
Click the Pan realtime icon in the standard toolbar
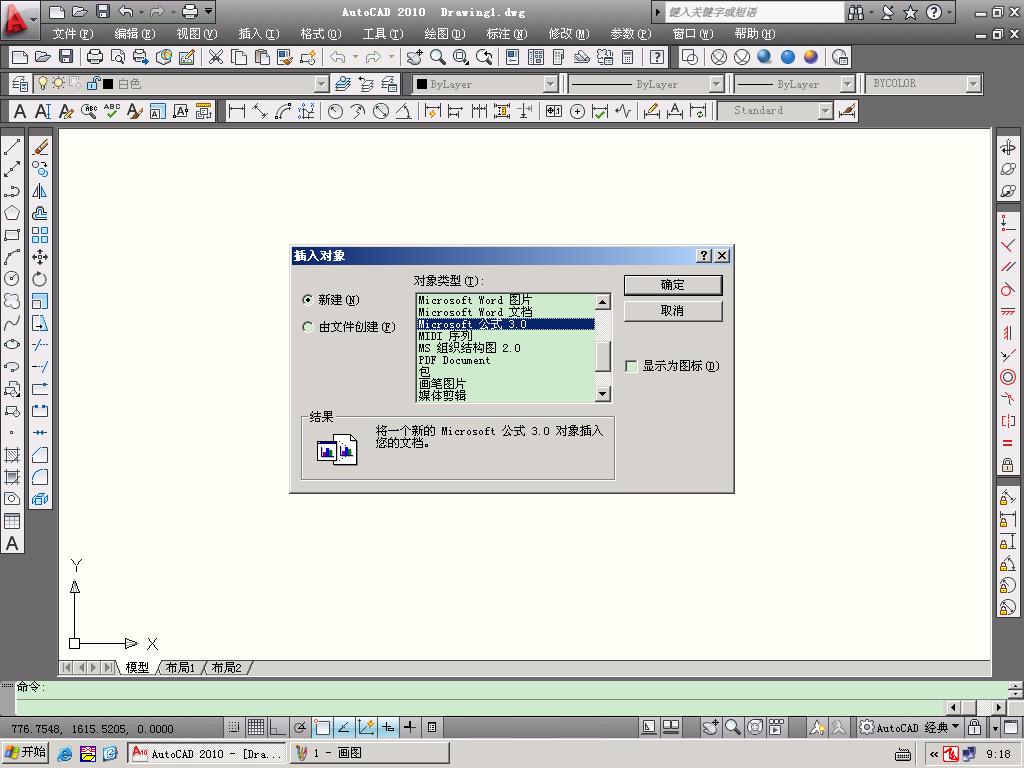tap(414, 57)
